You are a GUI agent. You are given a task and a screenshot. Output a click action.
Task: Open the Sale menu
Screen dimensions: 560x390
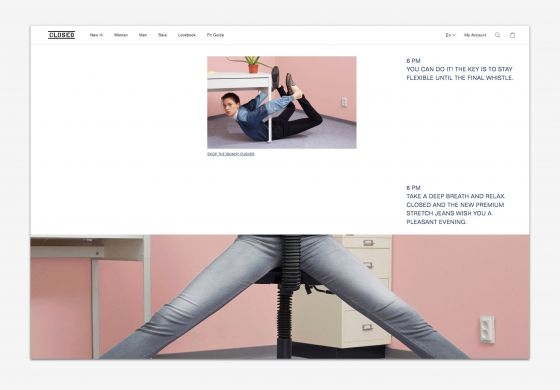tap(162, 35)
